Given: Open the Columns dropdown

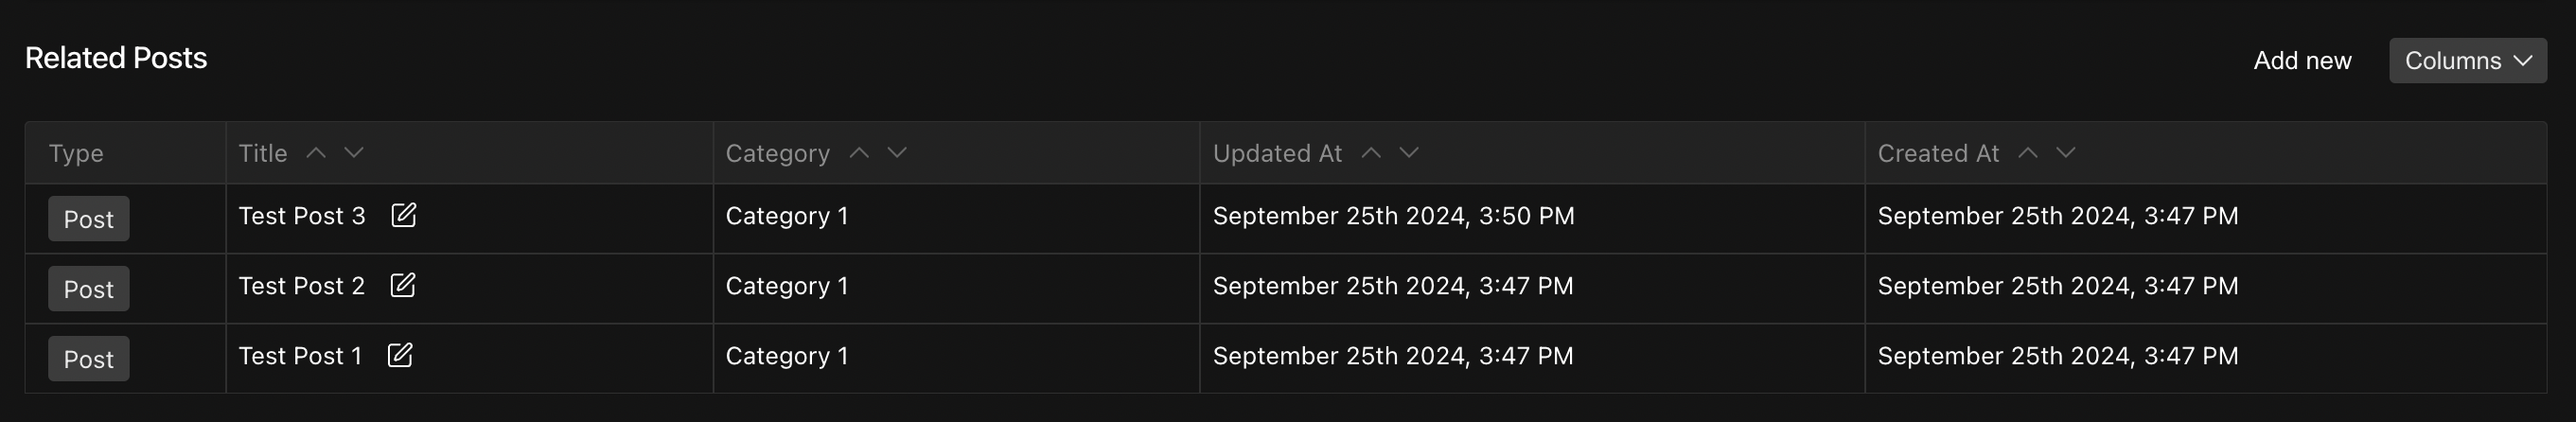Looking at the screenshot, I should [2467, 61].
